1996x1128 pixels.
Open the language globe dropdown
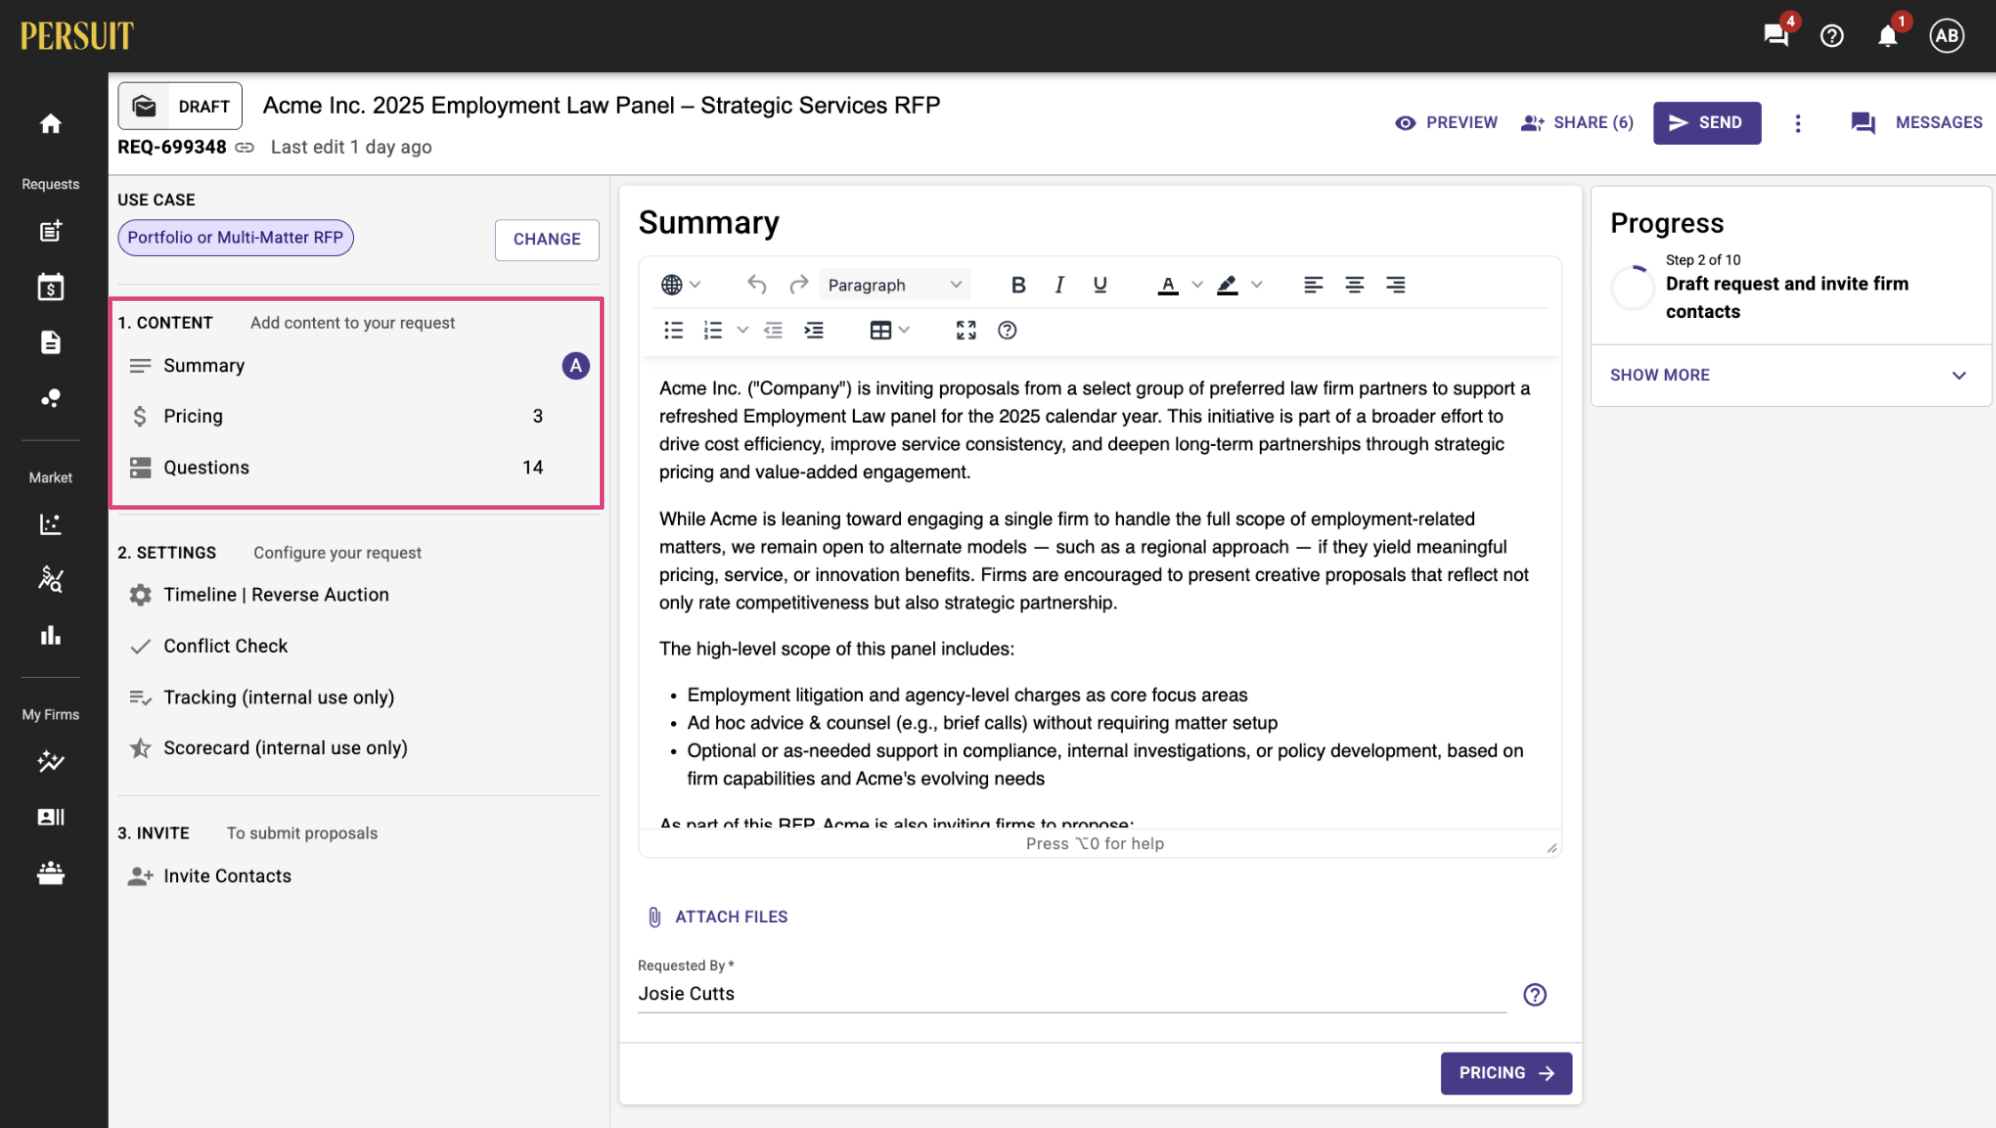pos(681,285)
